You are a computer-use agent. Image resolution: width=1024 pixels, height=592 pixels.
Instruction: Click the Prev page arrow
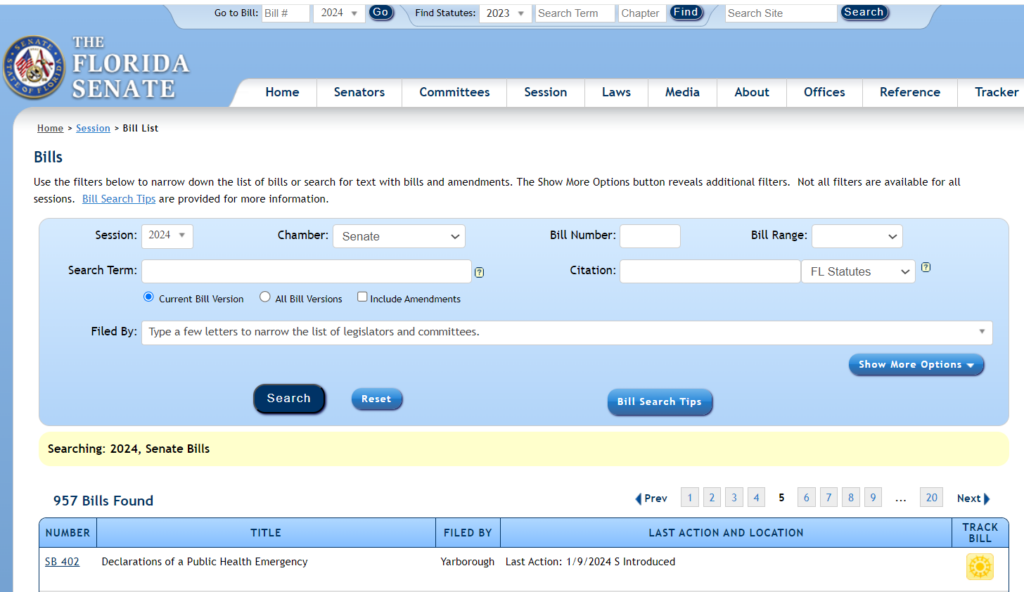[x=651, y=499]
